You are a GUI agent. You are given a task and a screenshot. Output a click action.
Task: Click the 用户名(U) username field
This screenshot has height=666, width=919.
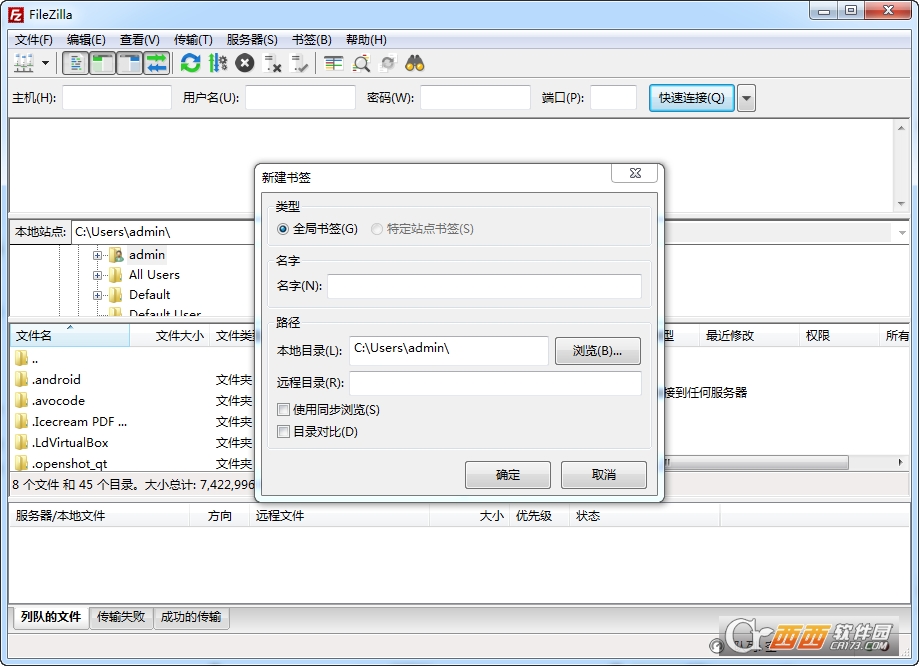300,97
